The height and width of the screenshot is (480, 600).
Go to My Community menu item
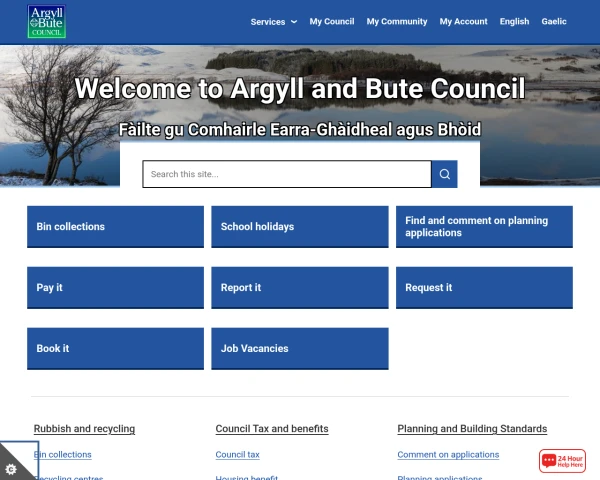pyautogui.click(x=396, y=21)
